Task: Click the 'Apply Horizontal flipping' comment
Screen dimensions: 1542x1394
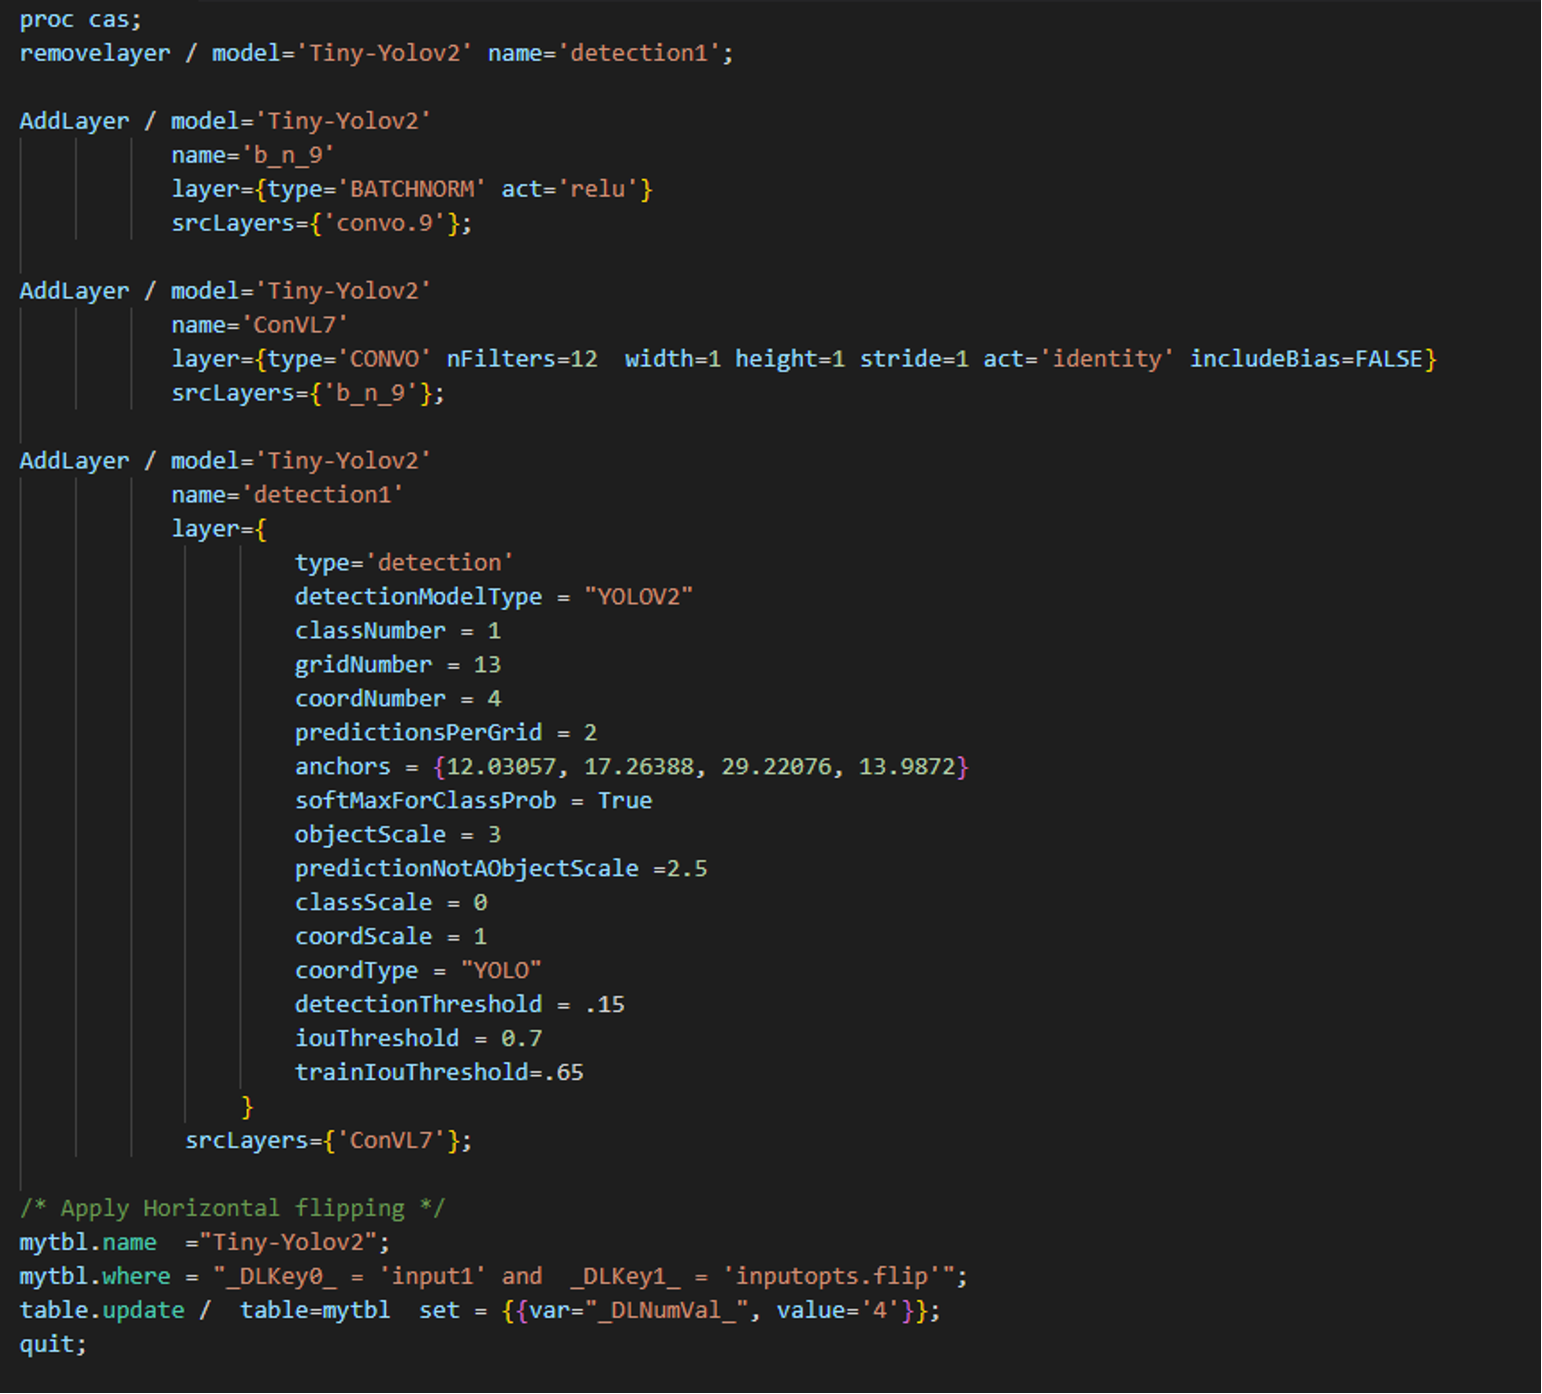Action: pyautogui.click(x=232, y=1210)
